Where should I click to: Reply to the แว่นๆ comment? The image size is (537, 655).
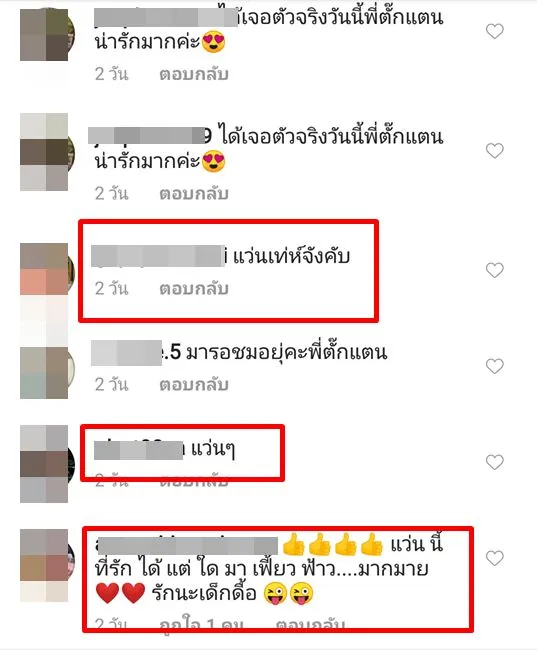point(194,481)
